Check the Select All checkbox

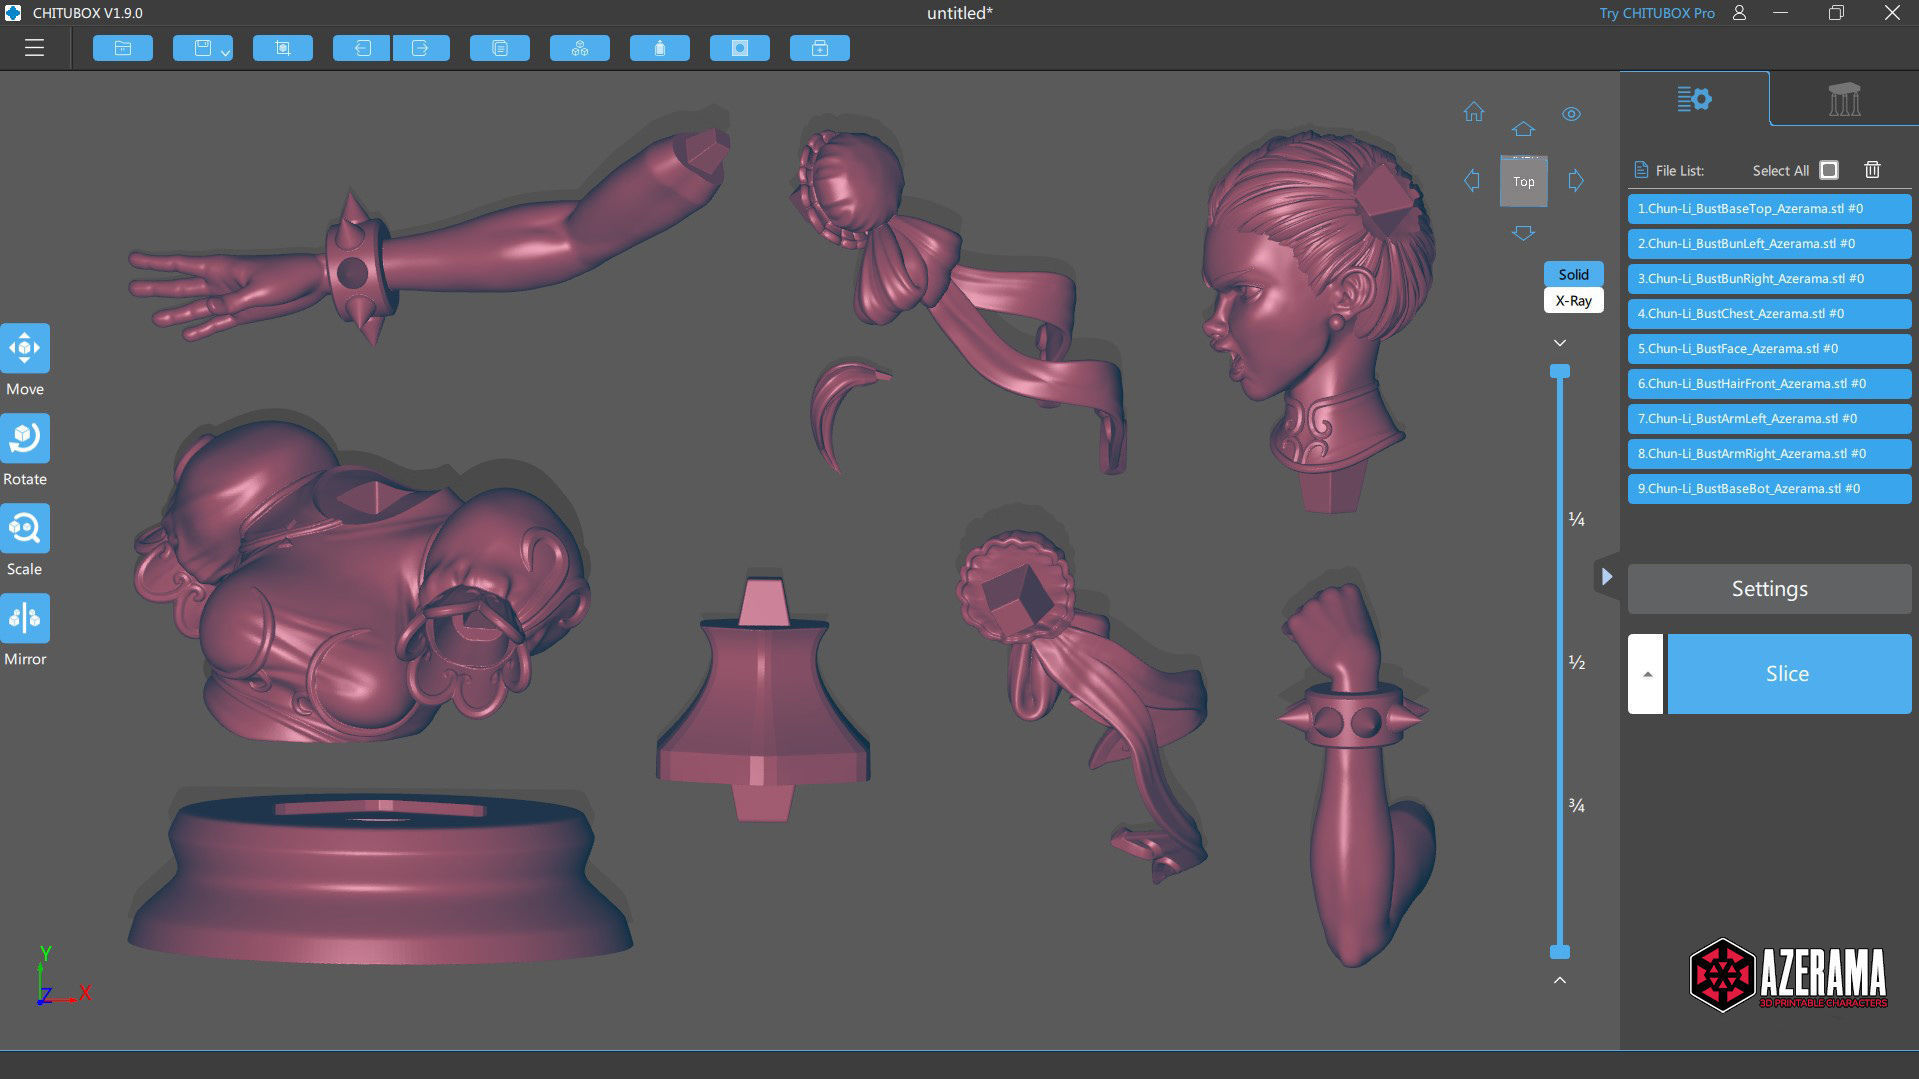click(x=1829, y=170)
